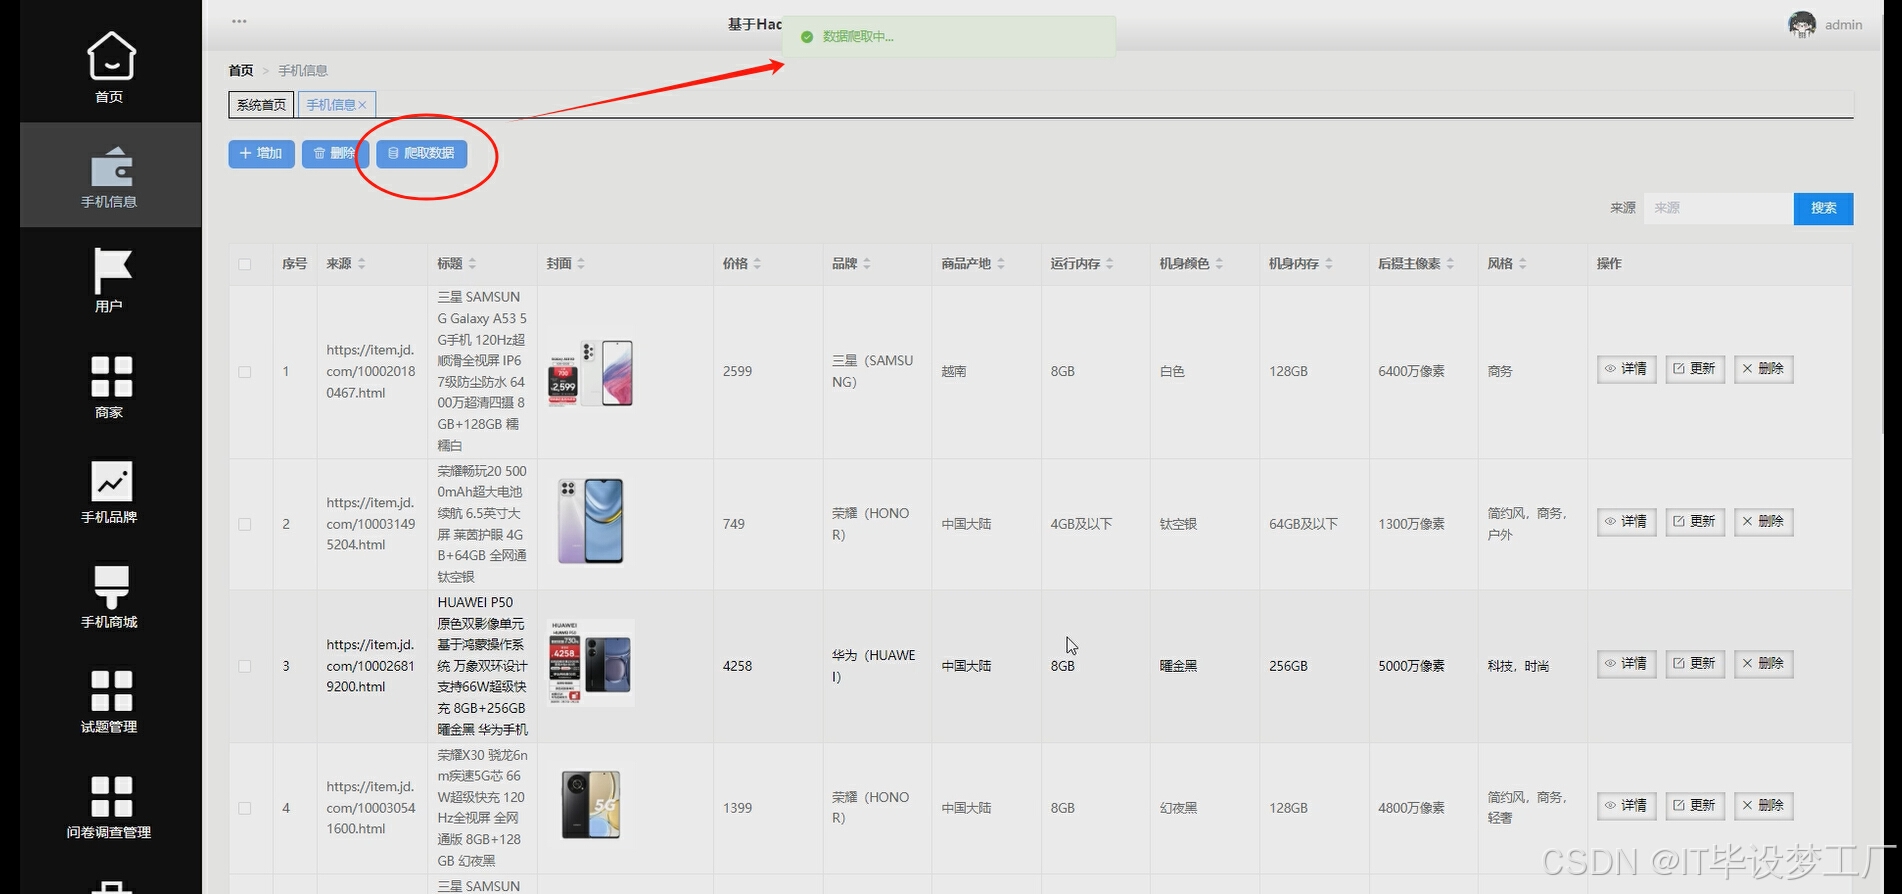Image resolution: width=1902 pixels, height=894 pixels.
Task: Switch to the 系统首页 tab
Action: [x=261, y=105]
